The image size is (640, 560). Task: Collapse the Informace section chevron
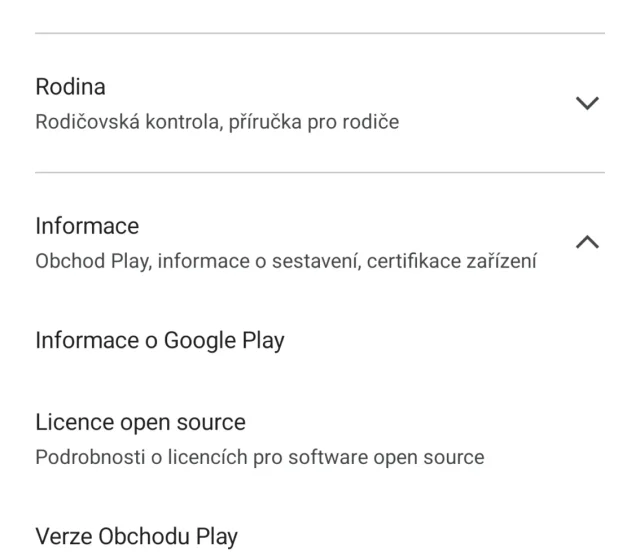pos(590,242)
